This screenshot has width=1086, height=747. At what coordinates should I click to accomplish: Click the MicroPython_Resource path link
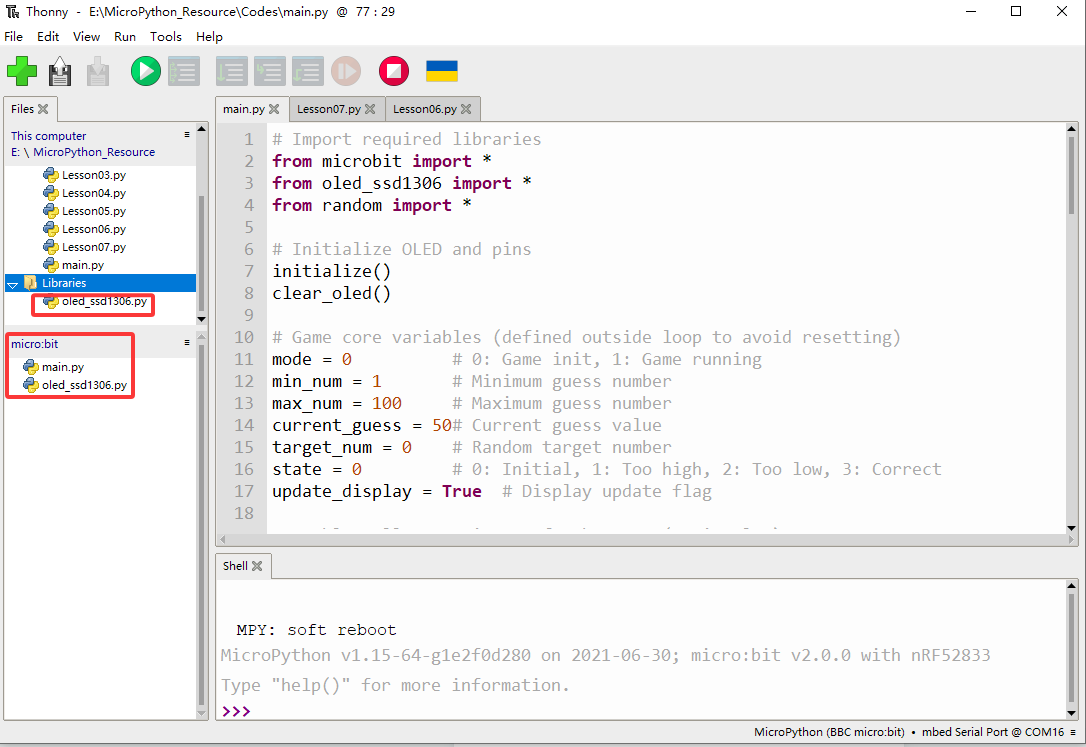tap(94, 152)
